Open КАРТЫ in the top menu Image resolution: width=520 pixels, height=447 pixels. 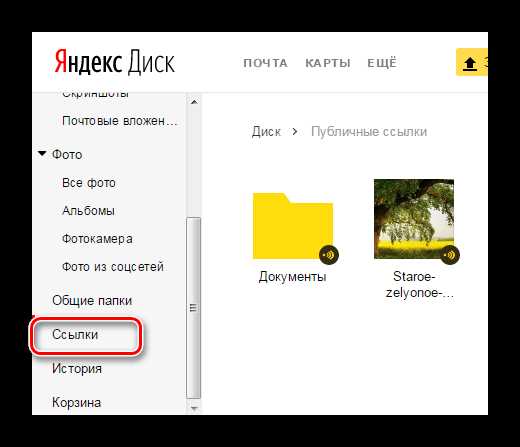[328, 63]
